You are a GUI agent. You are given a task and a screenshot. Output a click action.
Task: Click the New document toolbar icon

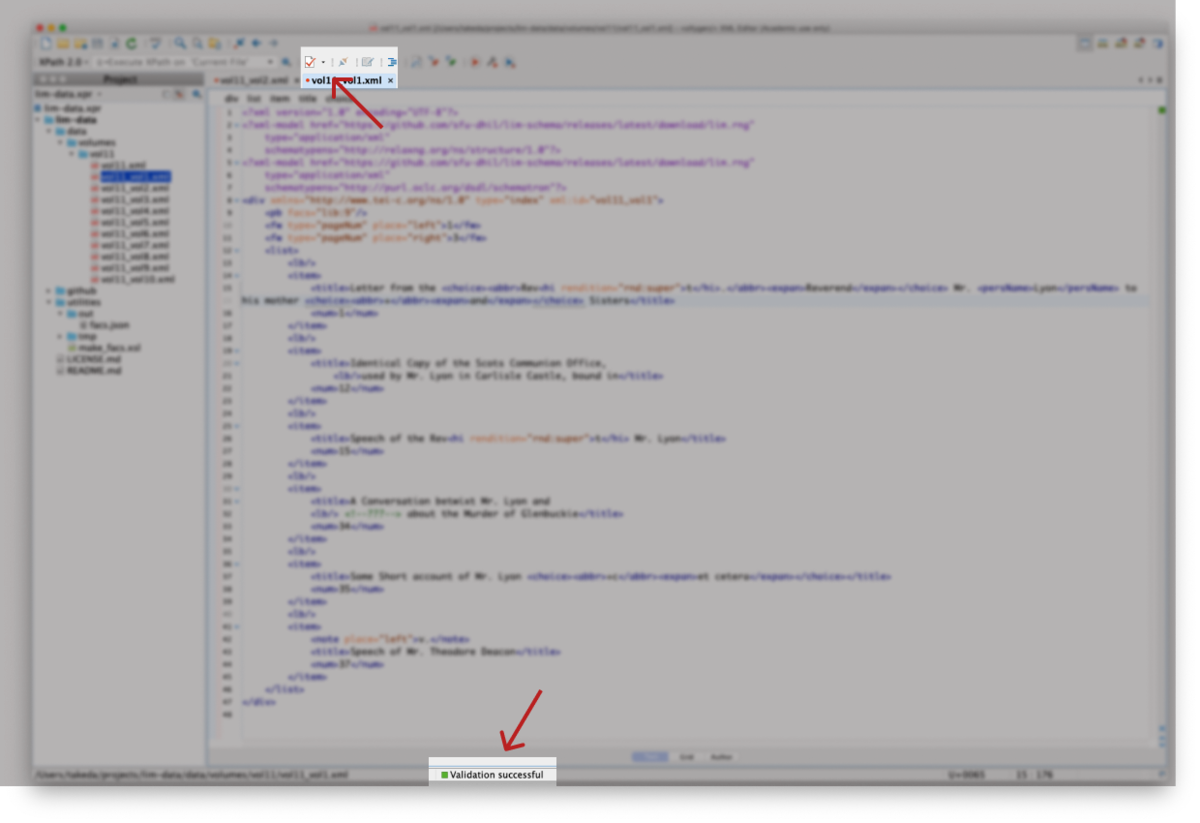pyautogui.click(x=44, y=44)
